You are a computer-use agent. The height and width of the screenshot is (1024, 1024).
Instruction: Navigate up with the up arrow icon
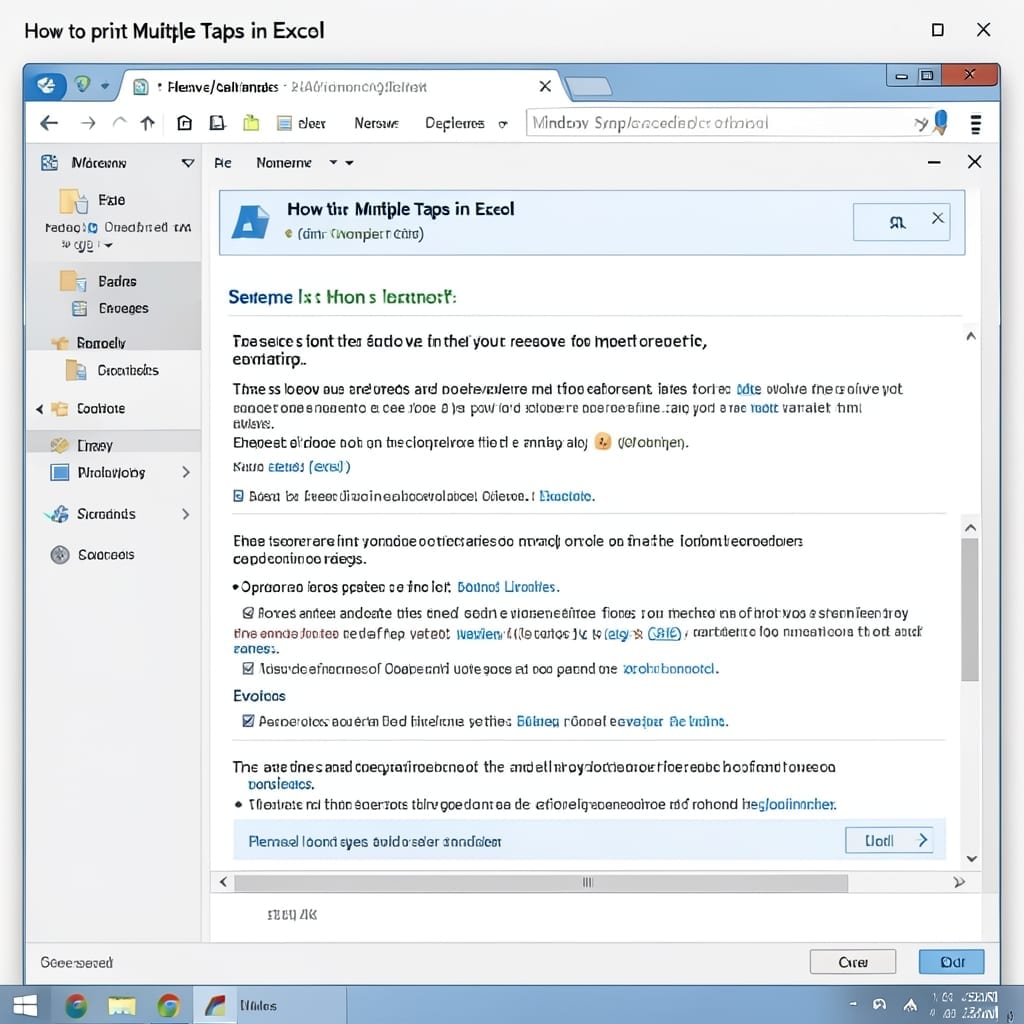(x=148, y=123)
